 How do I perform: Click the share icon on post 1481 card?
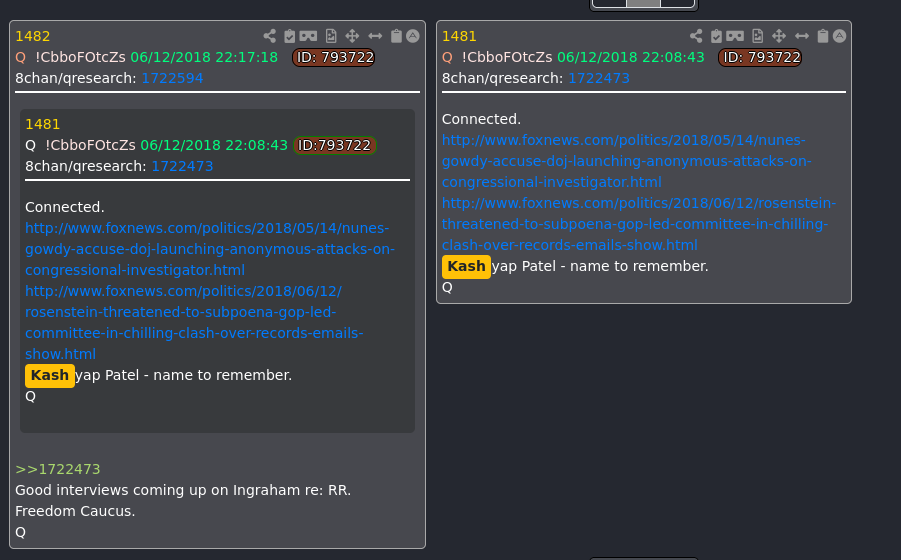696,36
